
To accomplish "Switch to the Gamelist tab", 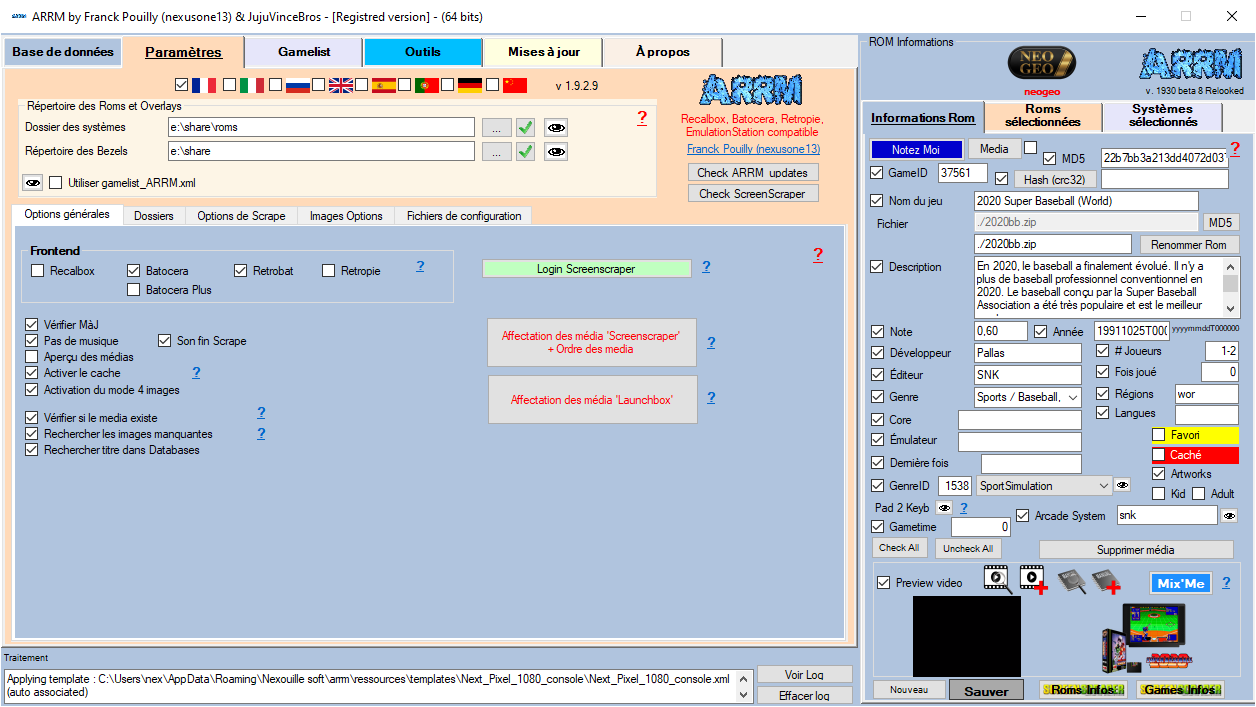I will (304, 52).
